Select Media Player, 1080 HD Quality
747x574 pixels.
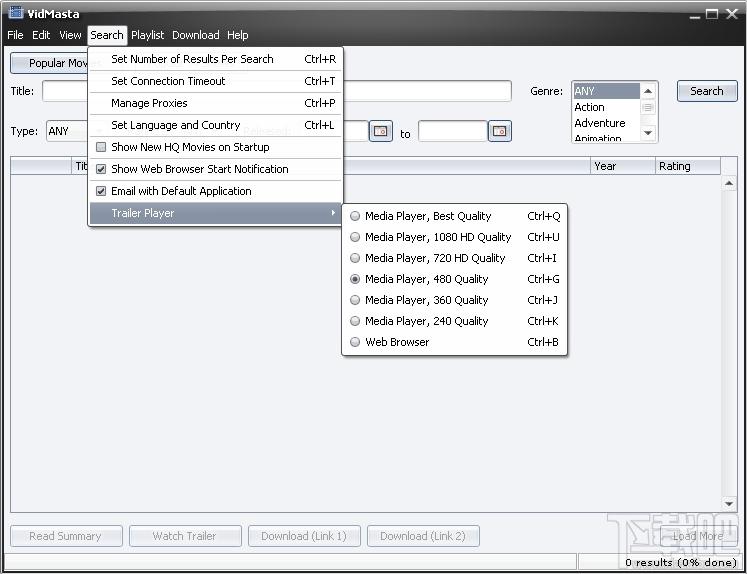pyautogui.click(x=454, y=237)
